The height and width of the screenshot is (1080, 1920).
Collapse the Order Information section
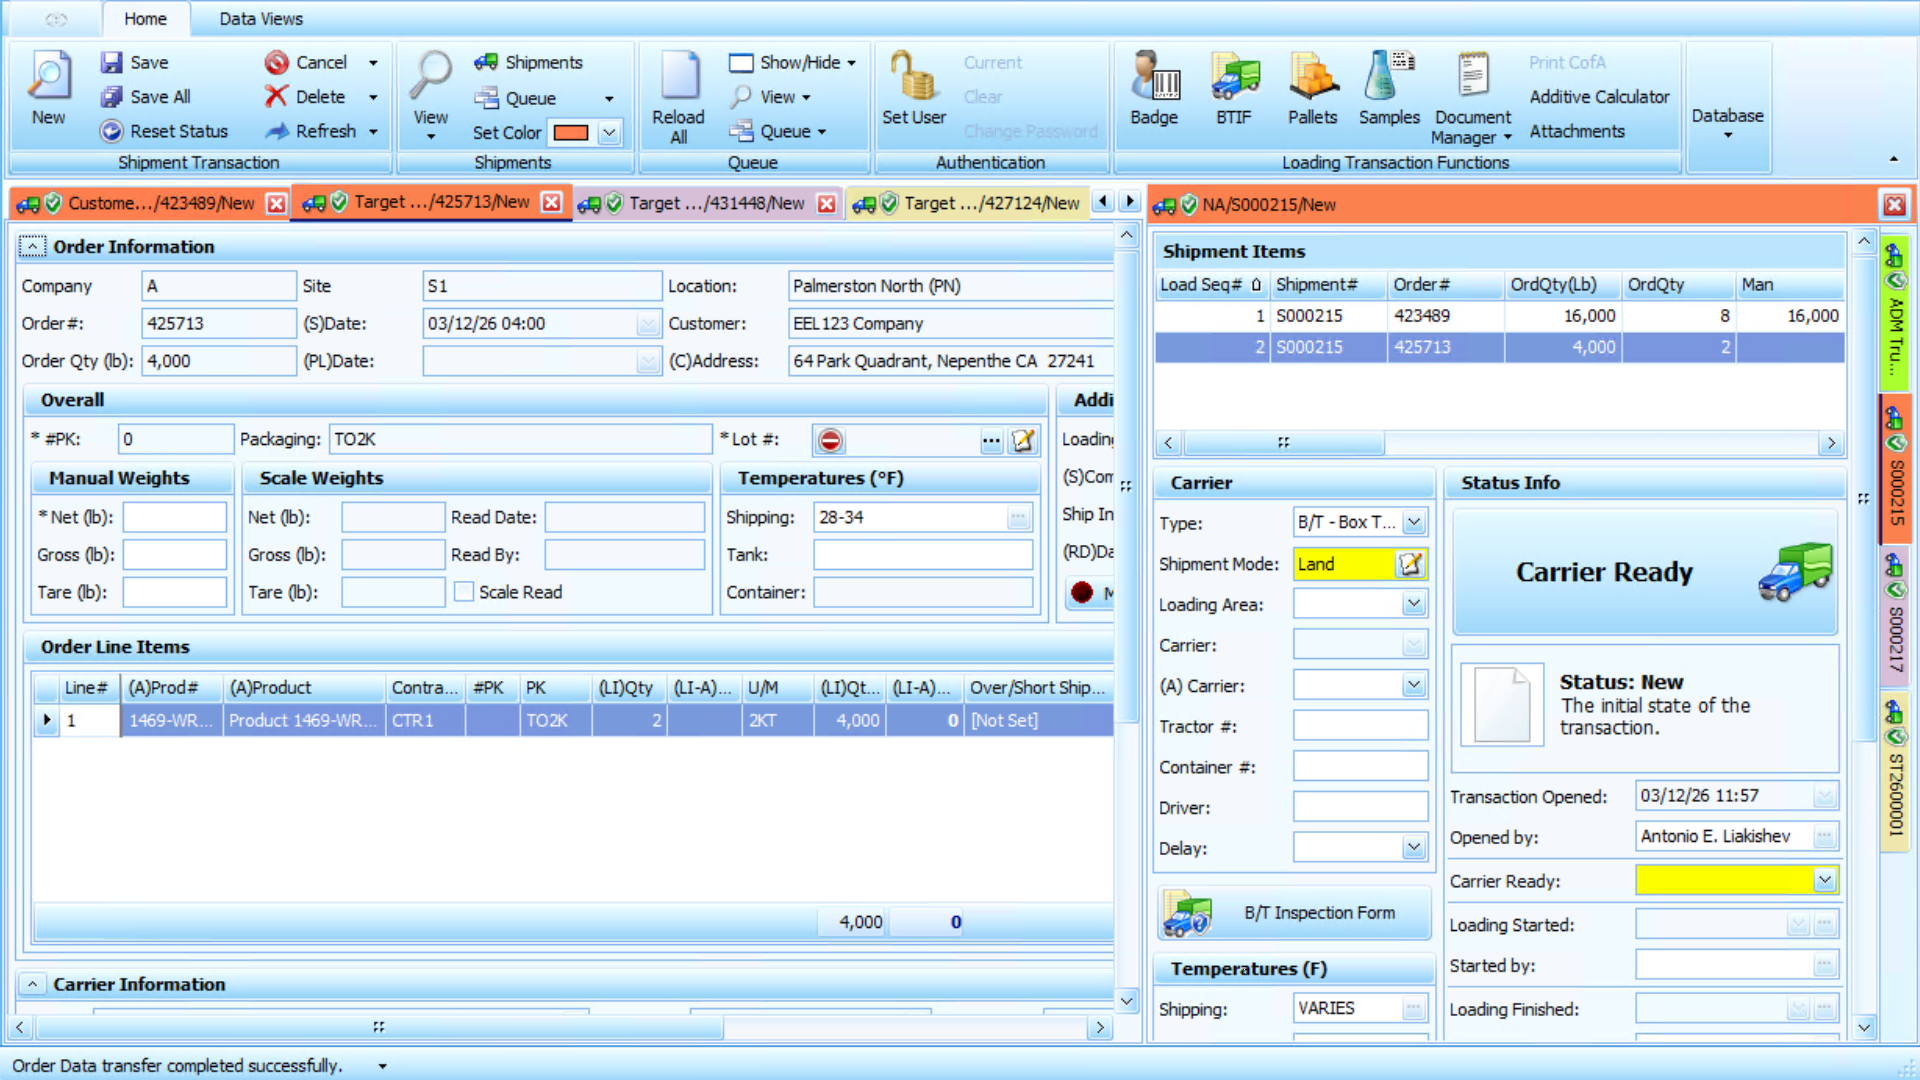[32, 246]
